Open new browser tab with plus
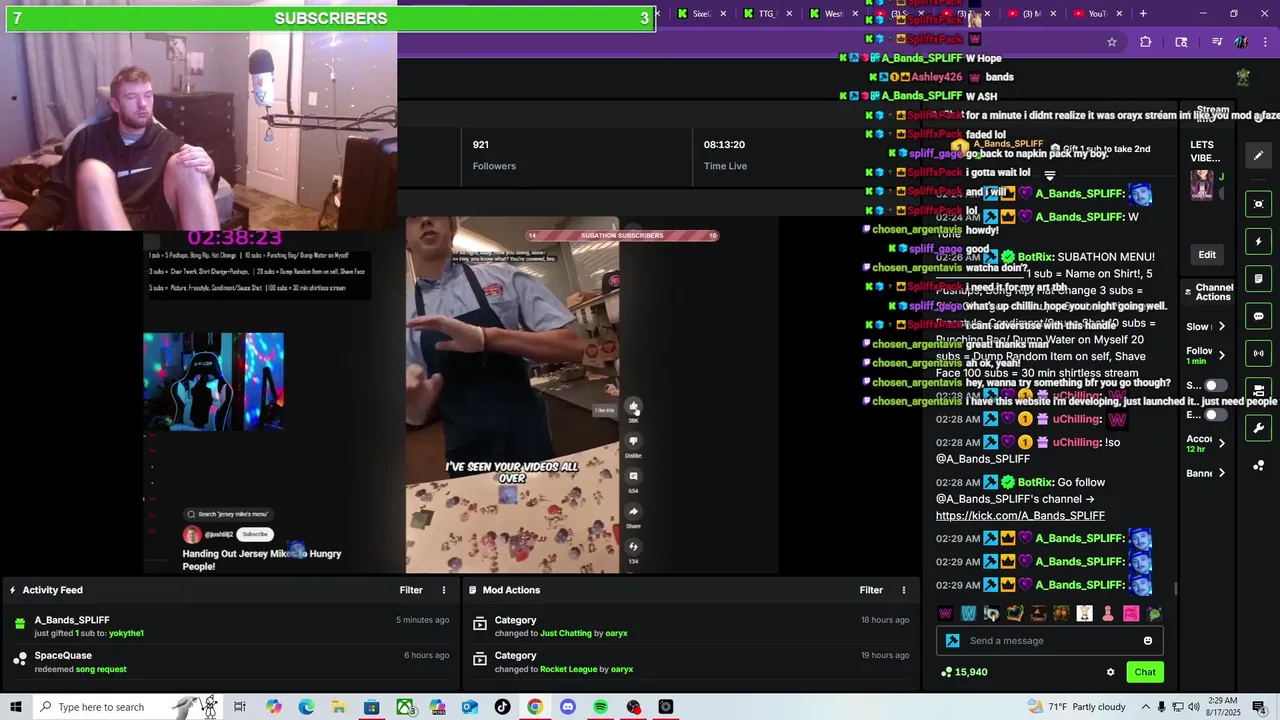 pos(1143,13)
